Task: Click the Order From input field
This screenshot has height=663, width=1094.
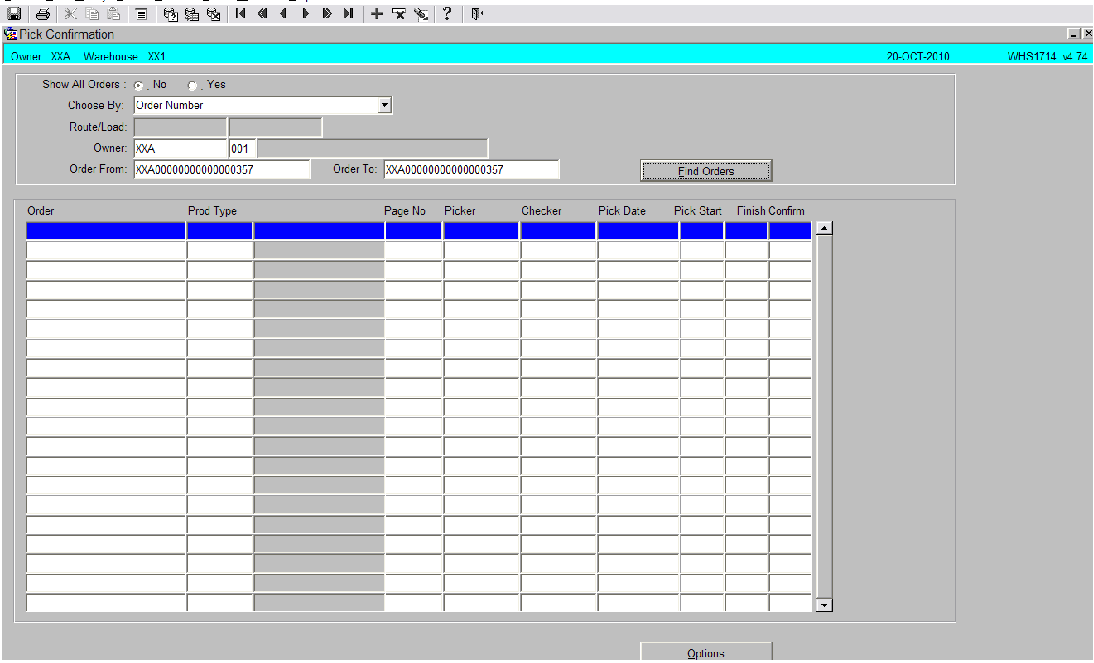Action: [x=222, y=170]
